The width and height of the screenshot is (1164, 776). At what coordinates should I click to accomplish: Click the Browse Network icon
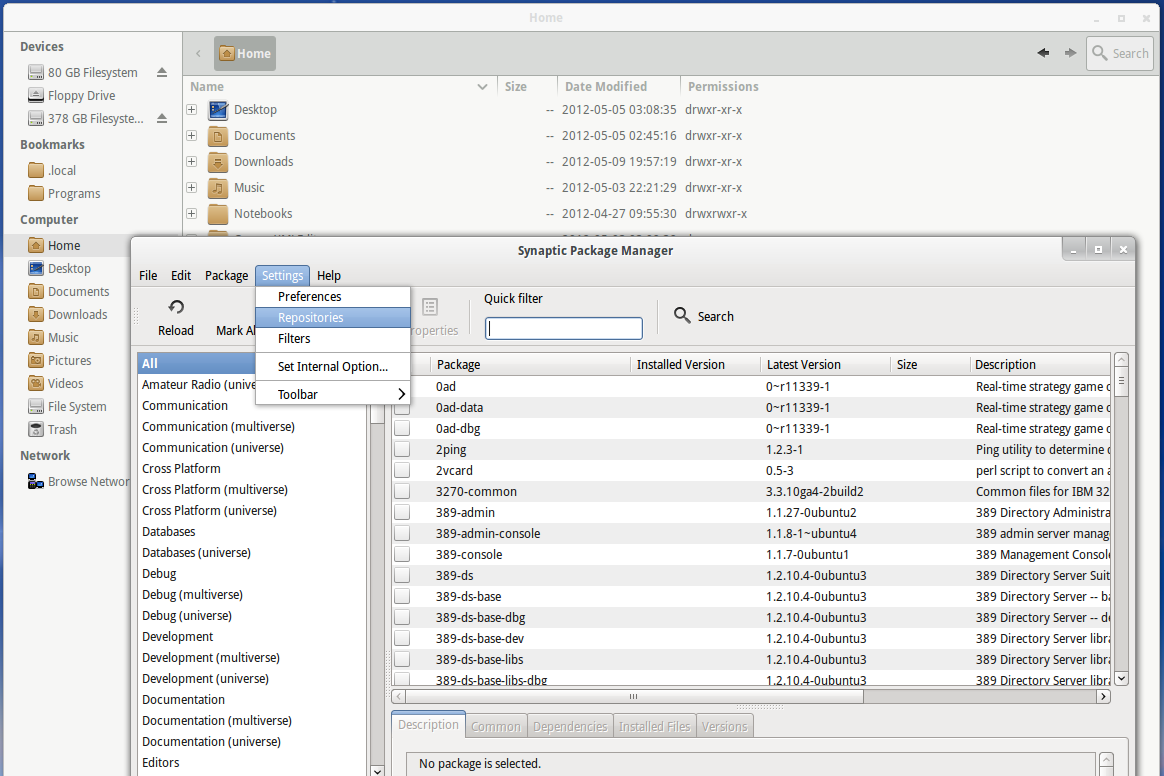tap(36, 481)
